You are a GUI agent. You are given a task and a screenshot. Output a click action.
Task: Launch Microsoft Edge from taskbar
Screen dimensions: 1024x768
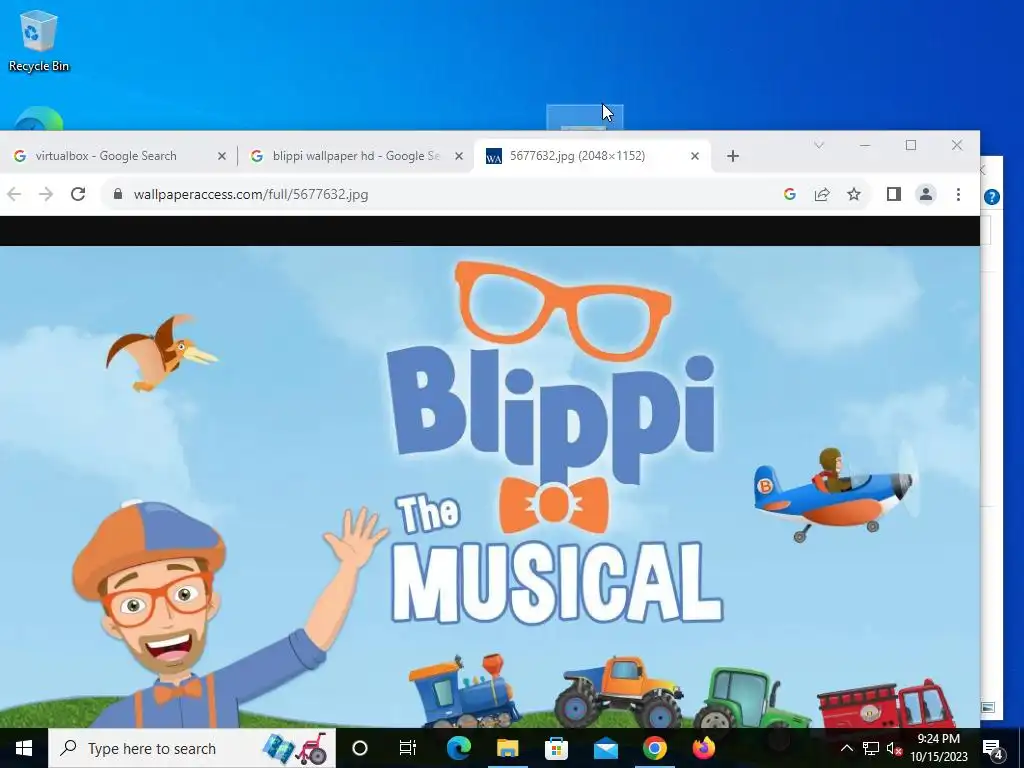pyautogui.click(x=458, y=748)
